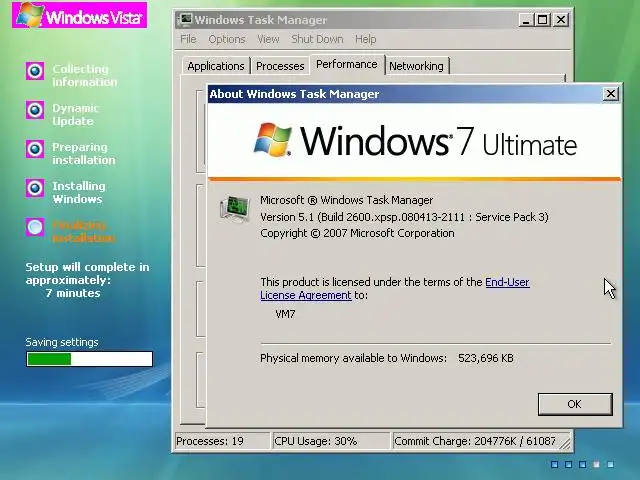Switch to the Networking tab
The image size is (640, 480).
pyautogui.click(x=416, y=66)
